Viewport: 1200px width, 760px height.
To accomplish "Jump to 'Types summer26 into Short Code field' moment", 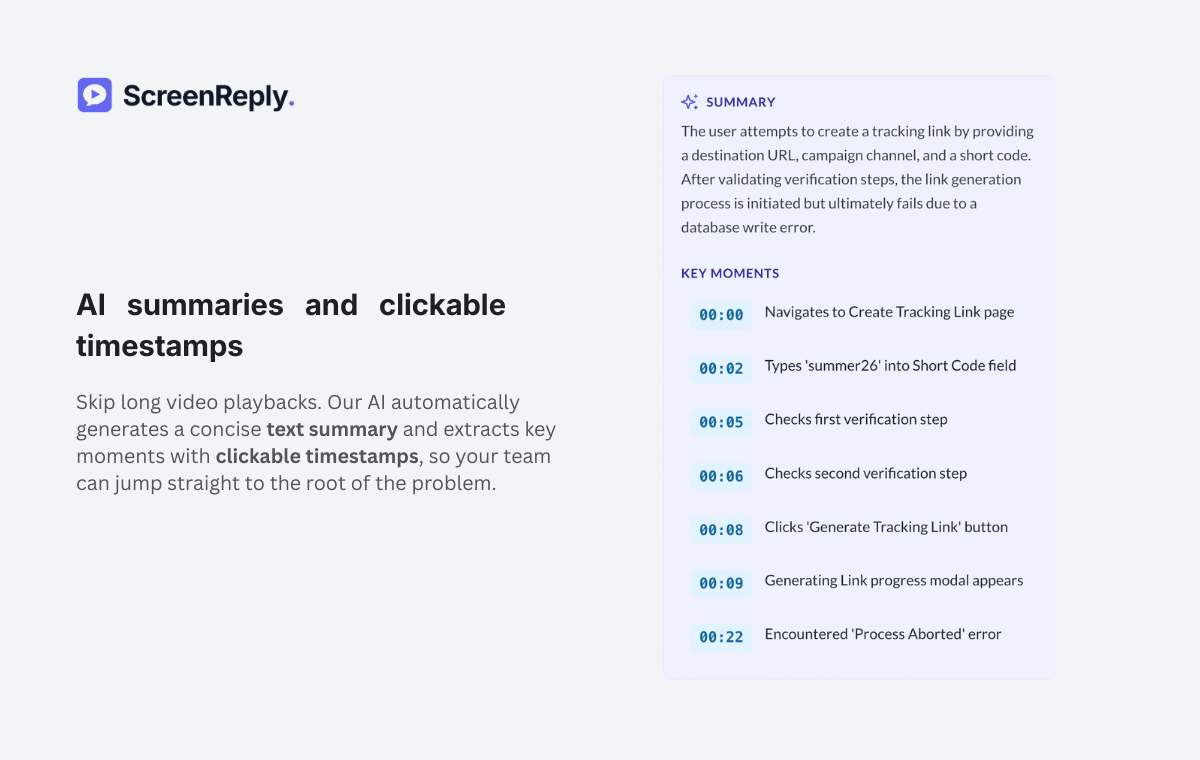I will (x=890, y=366).
